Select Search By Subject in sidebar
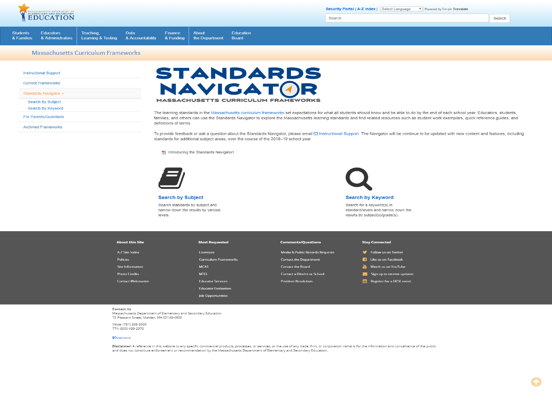This screenshot has width=552, height=414. coord(44,102)
